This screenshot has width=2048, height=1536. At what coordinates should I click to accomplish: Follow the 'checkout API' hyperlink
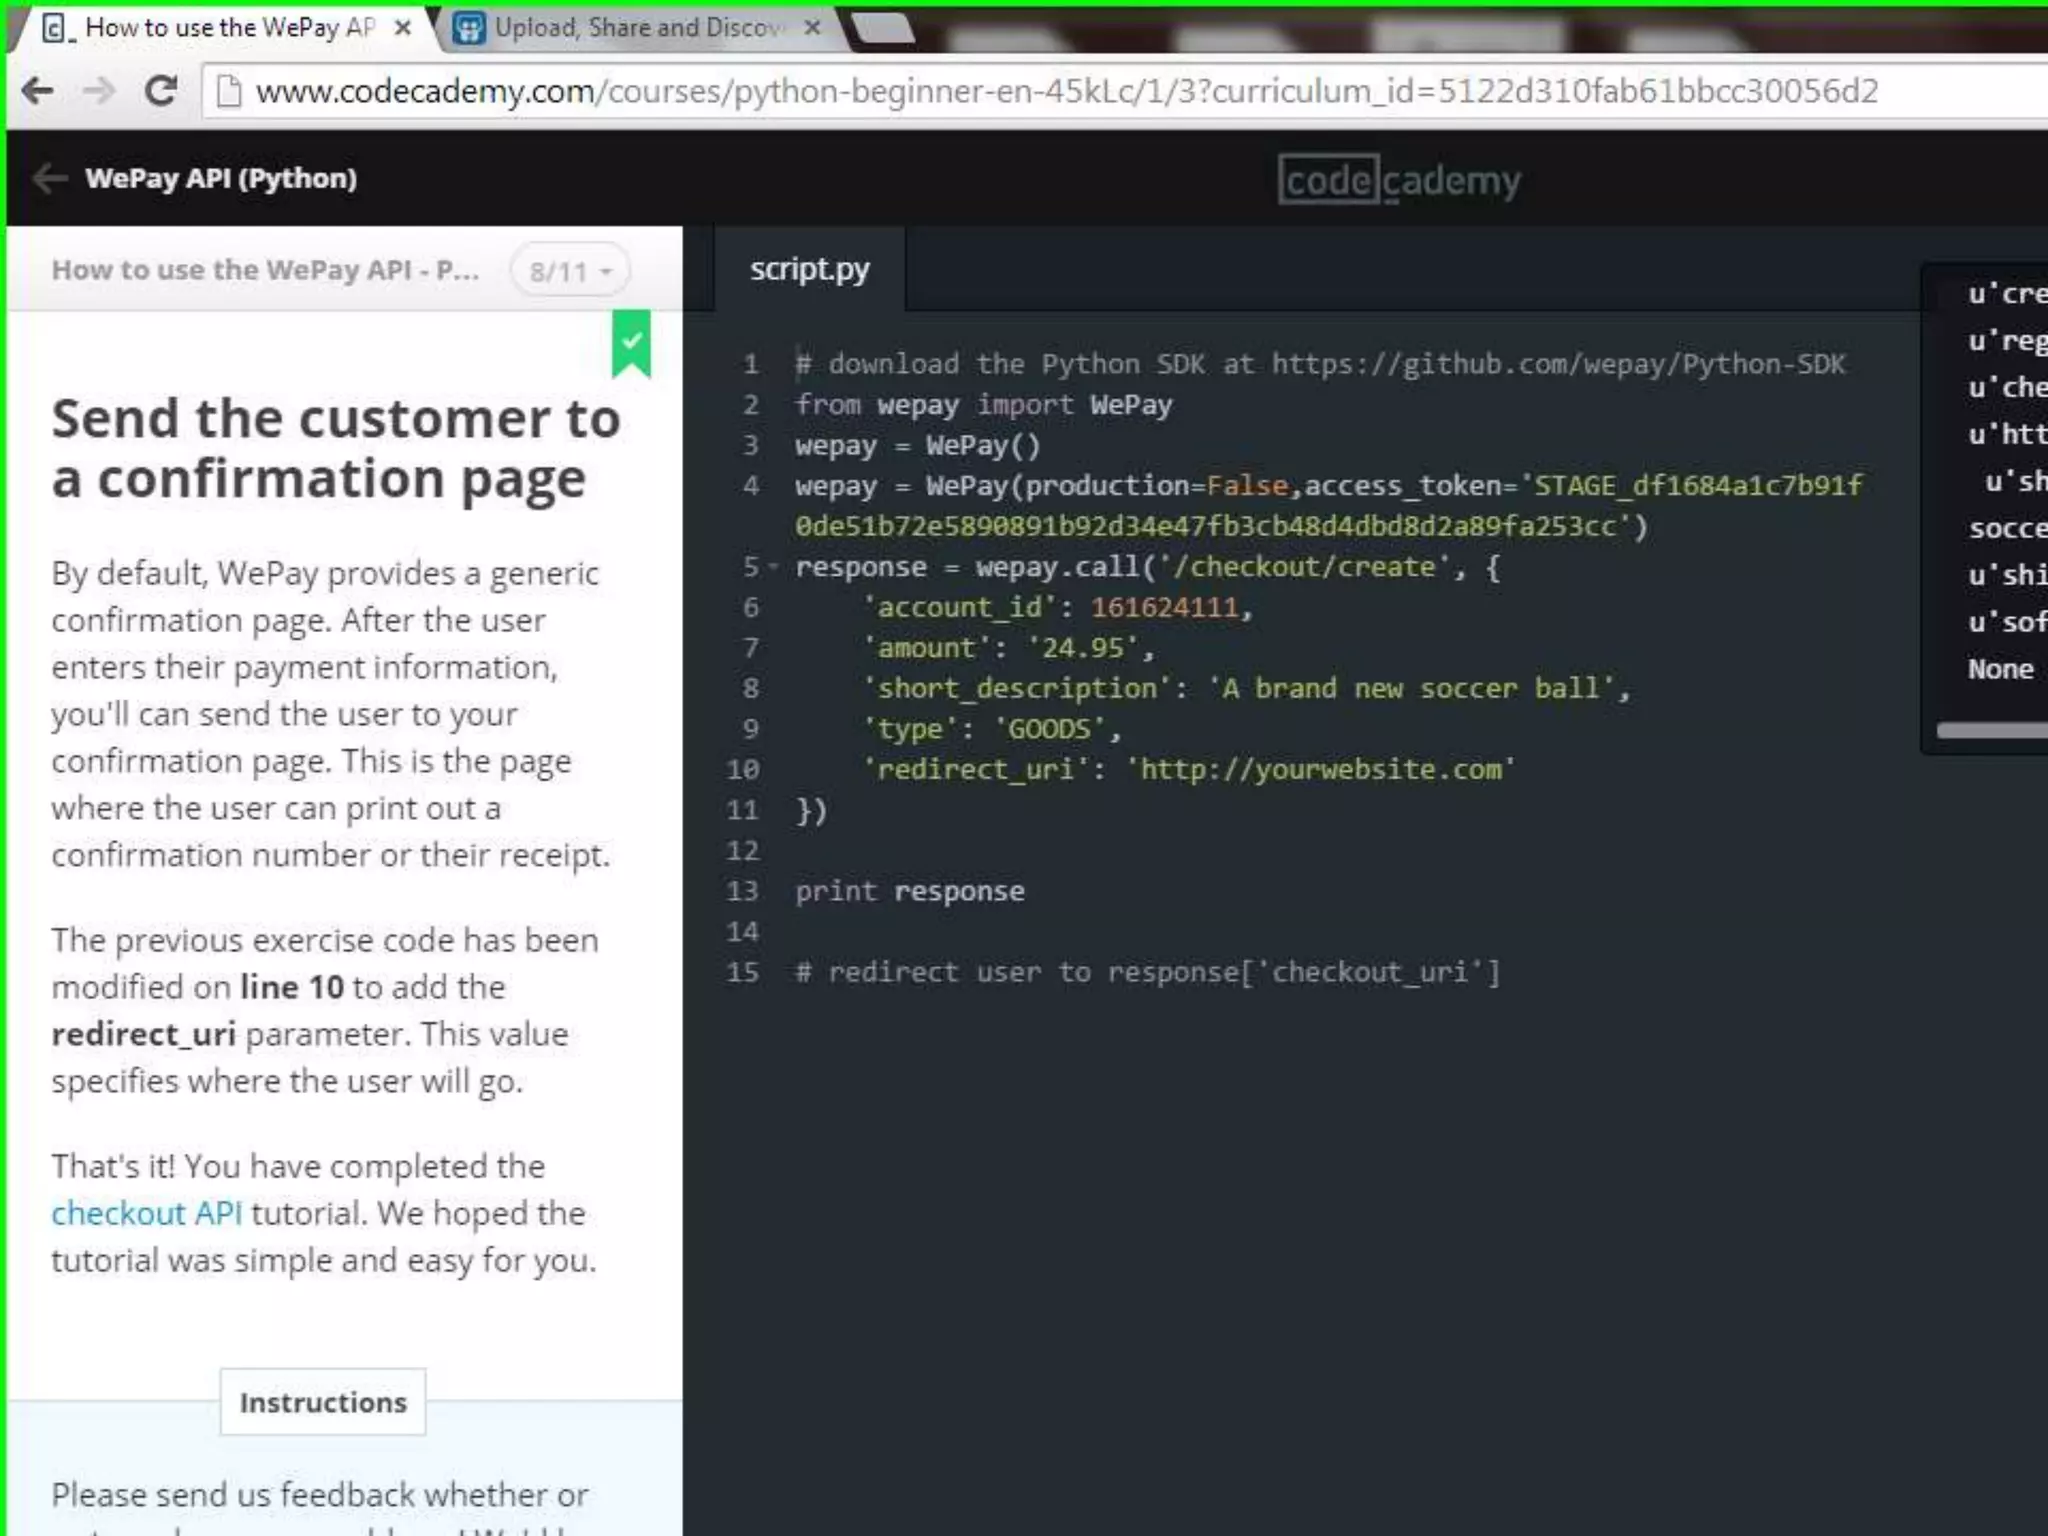(x=147, y=1213)
